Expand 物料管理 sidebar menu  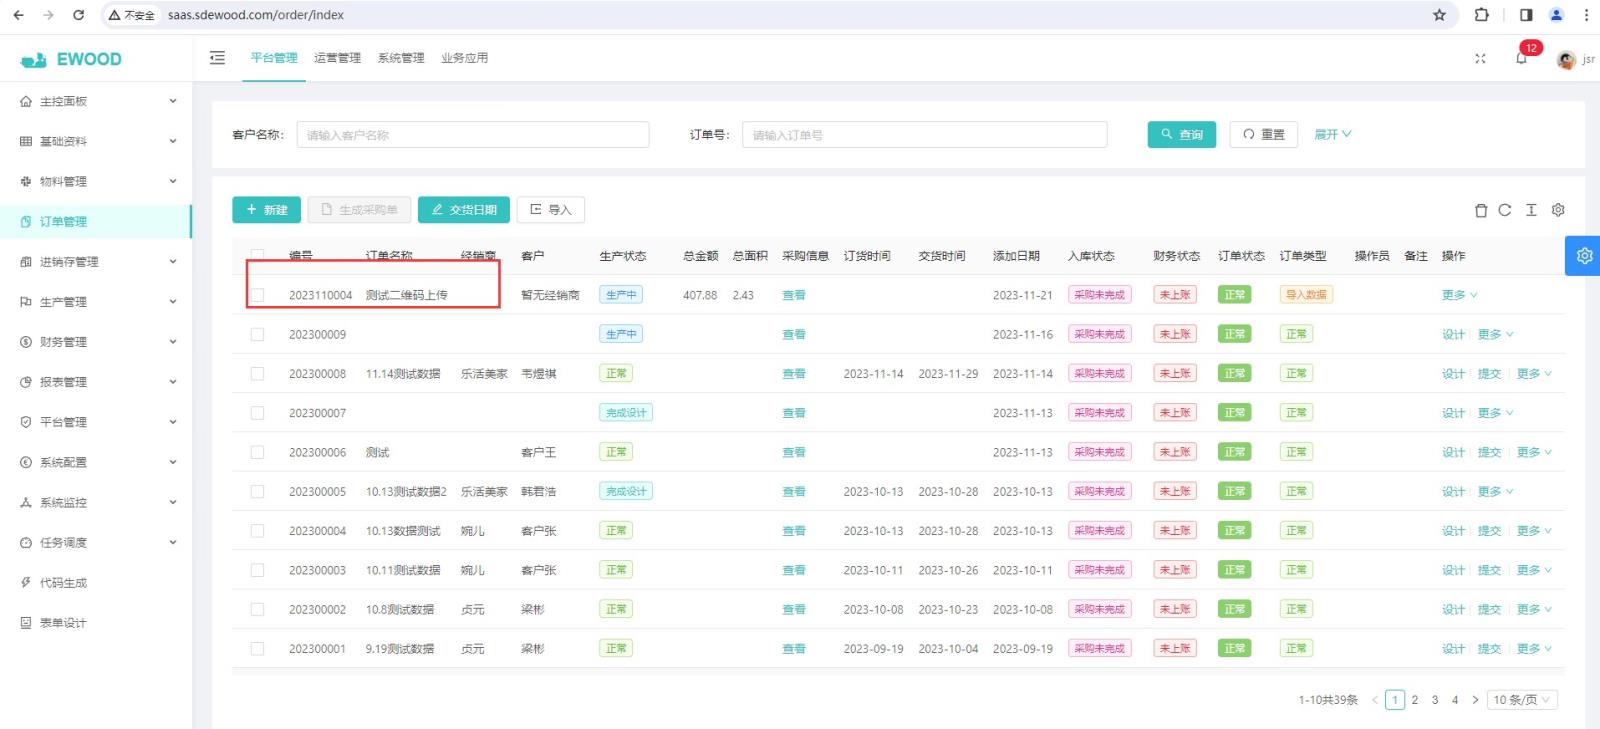click(95, 181)
